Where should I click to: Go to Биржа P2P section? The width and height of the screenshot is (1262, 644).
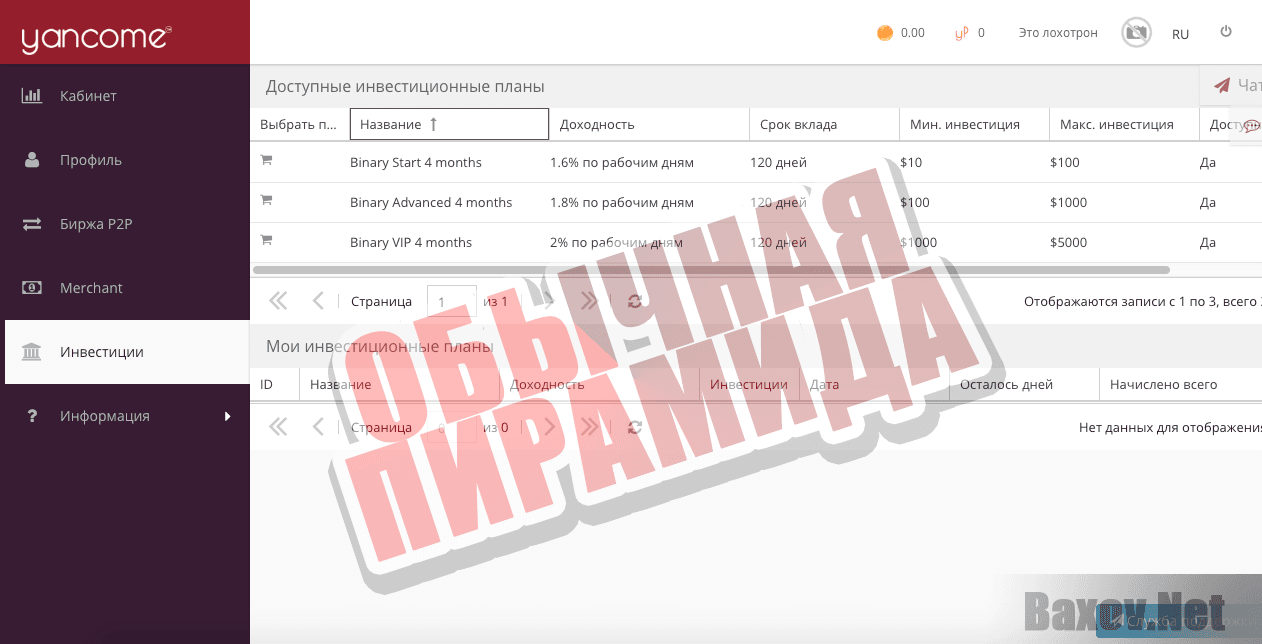point(95,224)
